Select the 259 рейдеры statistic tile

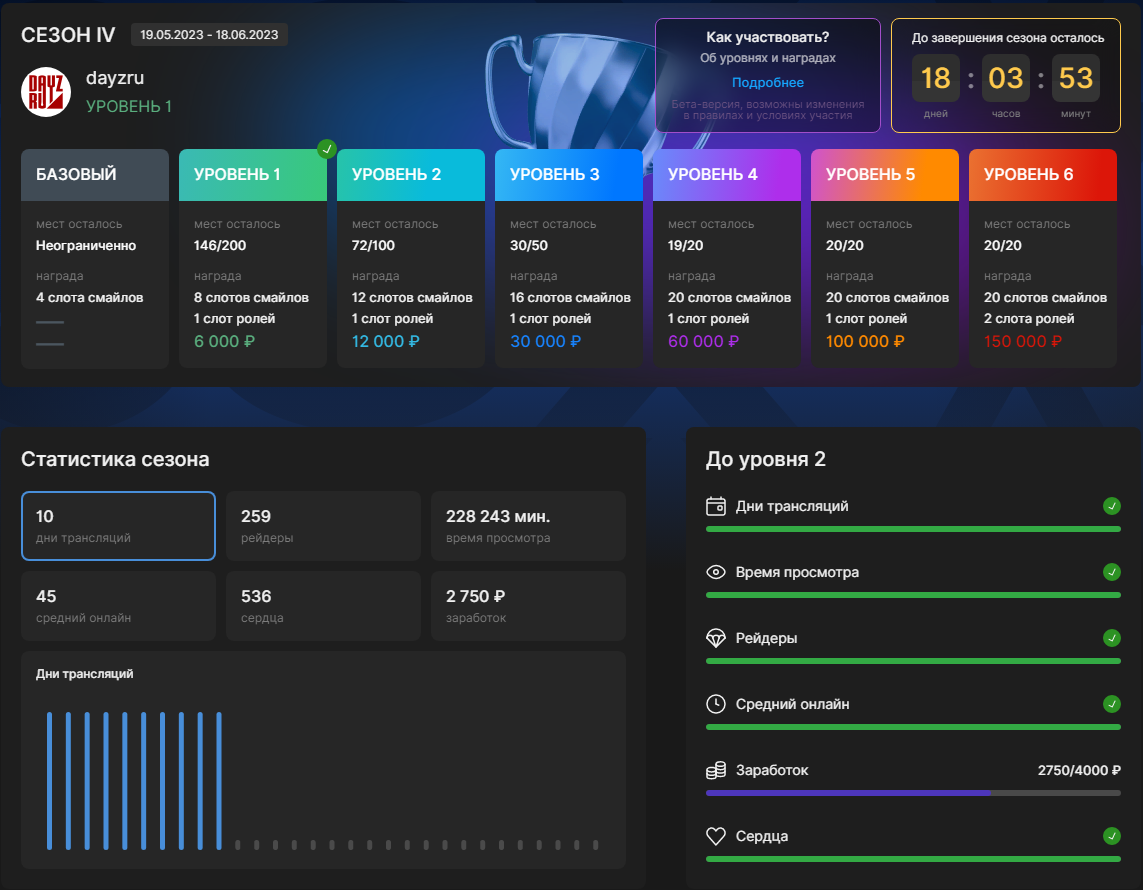(323, 526)
